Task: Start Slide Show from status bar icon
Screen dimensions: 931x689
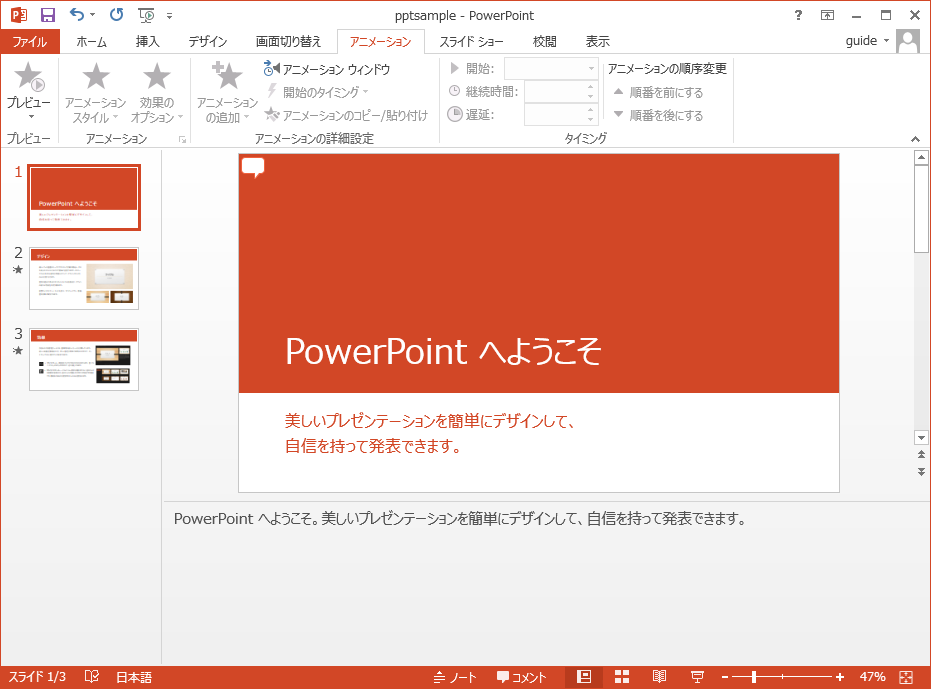Action: click(697, 677)
